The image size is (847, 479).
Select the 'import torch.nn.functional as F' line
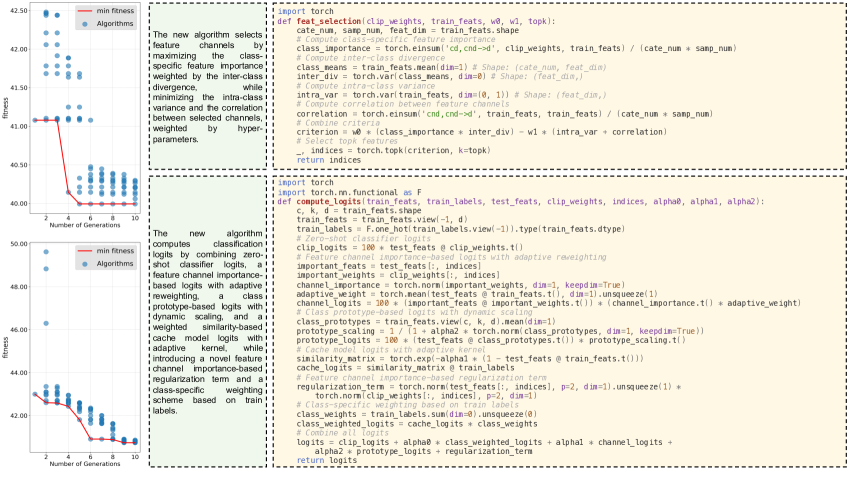349,192
